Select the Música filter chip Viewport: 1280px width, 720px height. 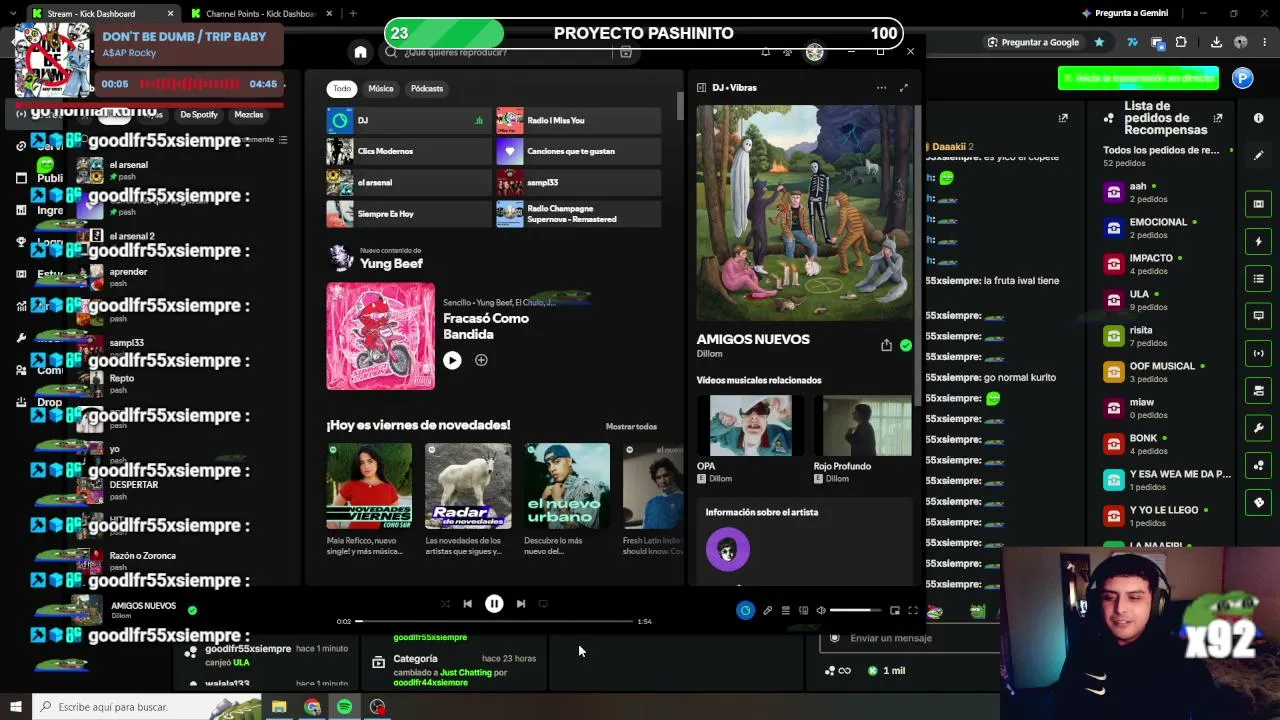pos(381,89)
